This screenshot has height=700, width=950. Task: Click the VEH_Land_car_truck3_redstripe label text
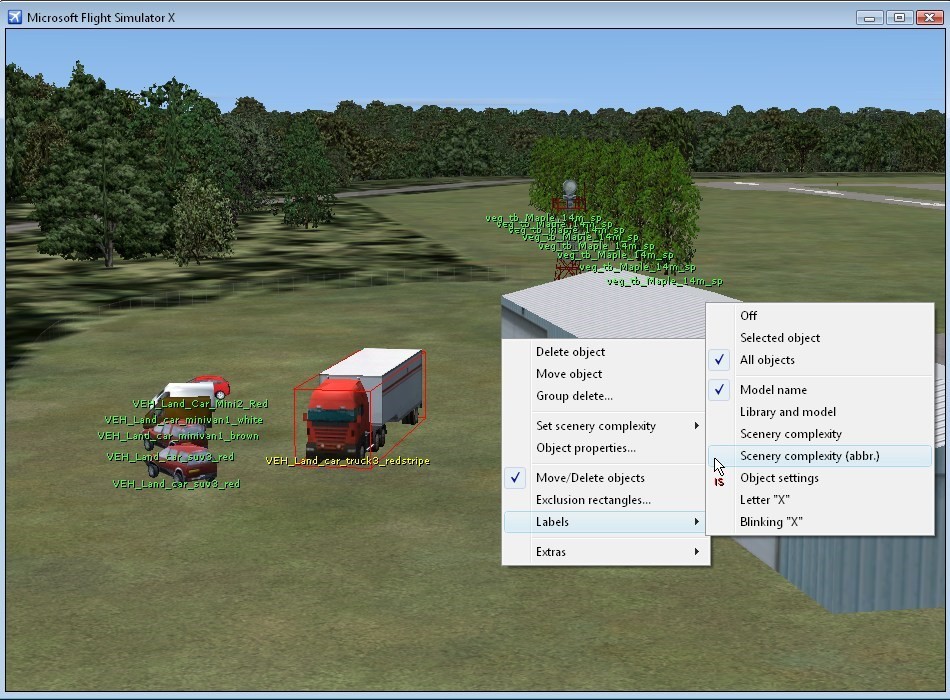(347, 461)
